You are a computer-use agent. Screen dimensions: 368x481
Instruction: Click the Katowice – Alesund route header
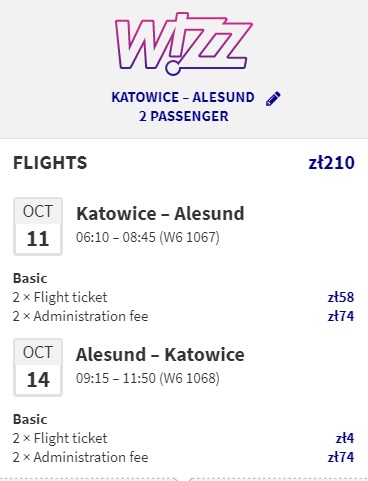[x=183, y=97]
